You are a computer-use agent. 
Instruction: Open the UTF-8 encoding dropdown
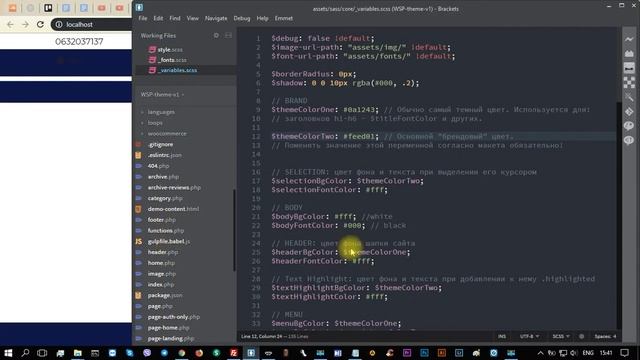[x=529, y=336]
